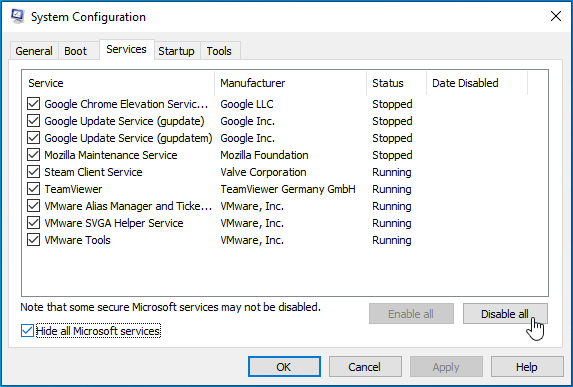Close the System Configuration window
Image resolution: width=573 pixels, height=387 pixels.
pyautogui.click(x=555, y=16)
